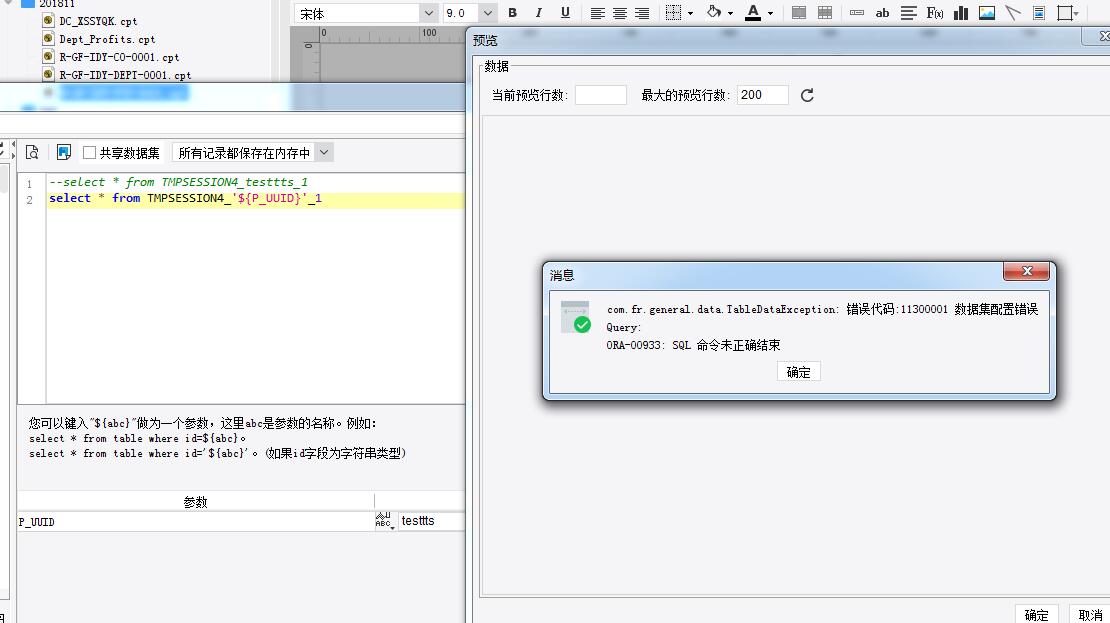This screenshot has width=1110, height=623.
Task: Click the testtts parameter value field
Action: pos(431,521)
